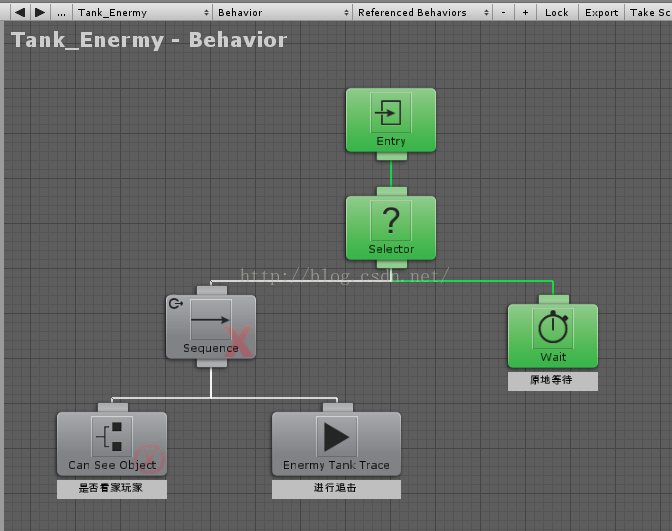The width and height of the screenshot is (672, 531).
Task: Click the 进行追击 comment box
Action: pyautogui.click(x=336, y=489)
